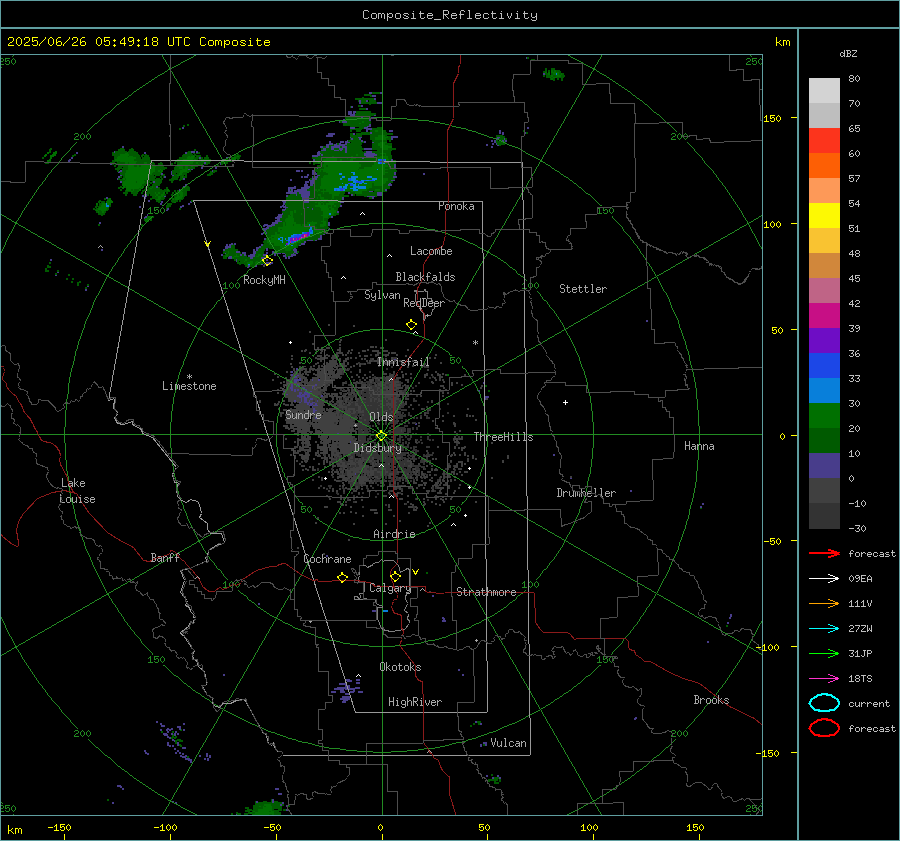Click the dBZ legend heading
This screenshot has height=841, width=900.
click(848, 53)
